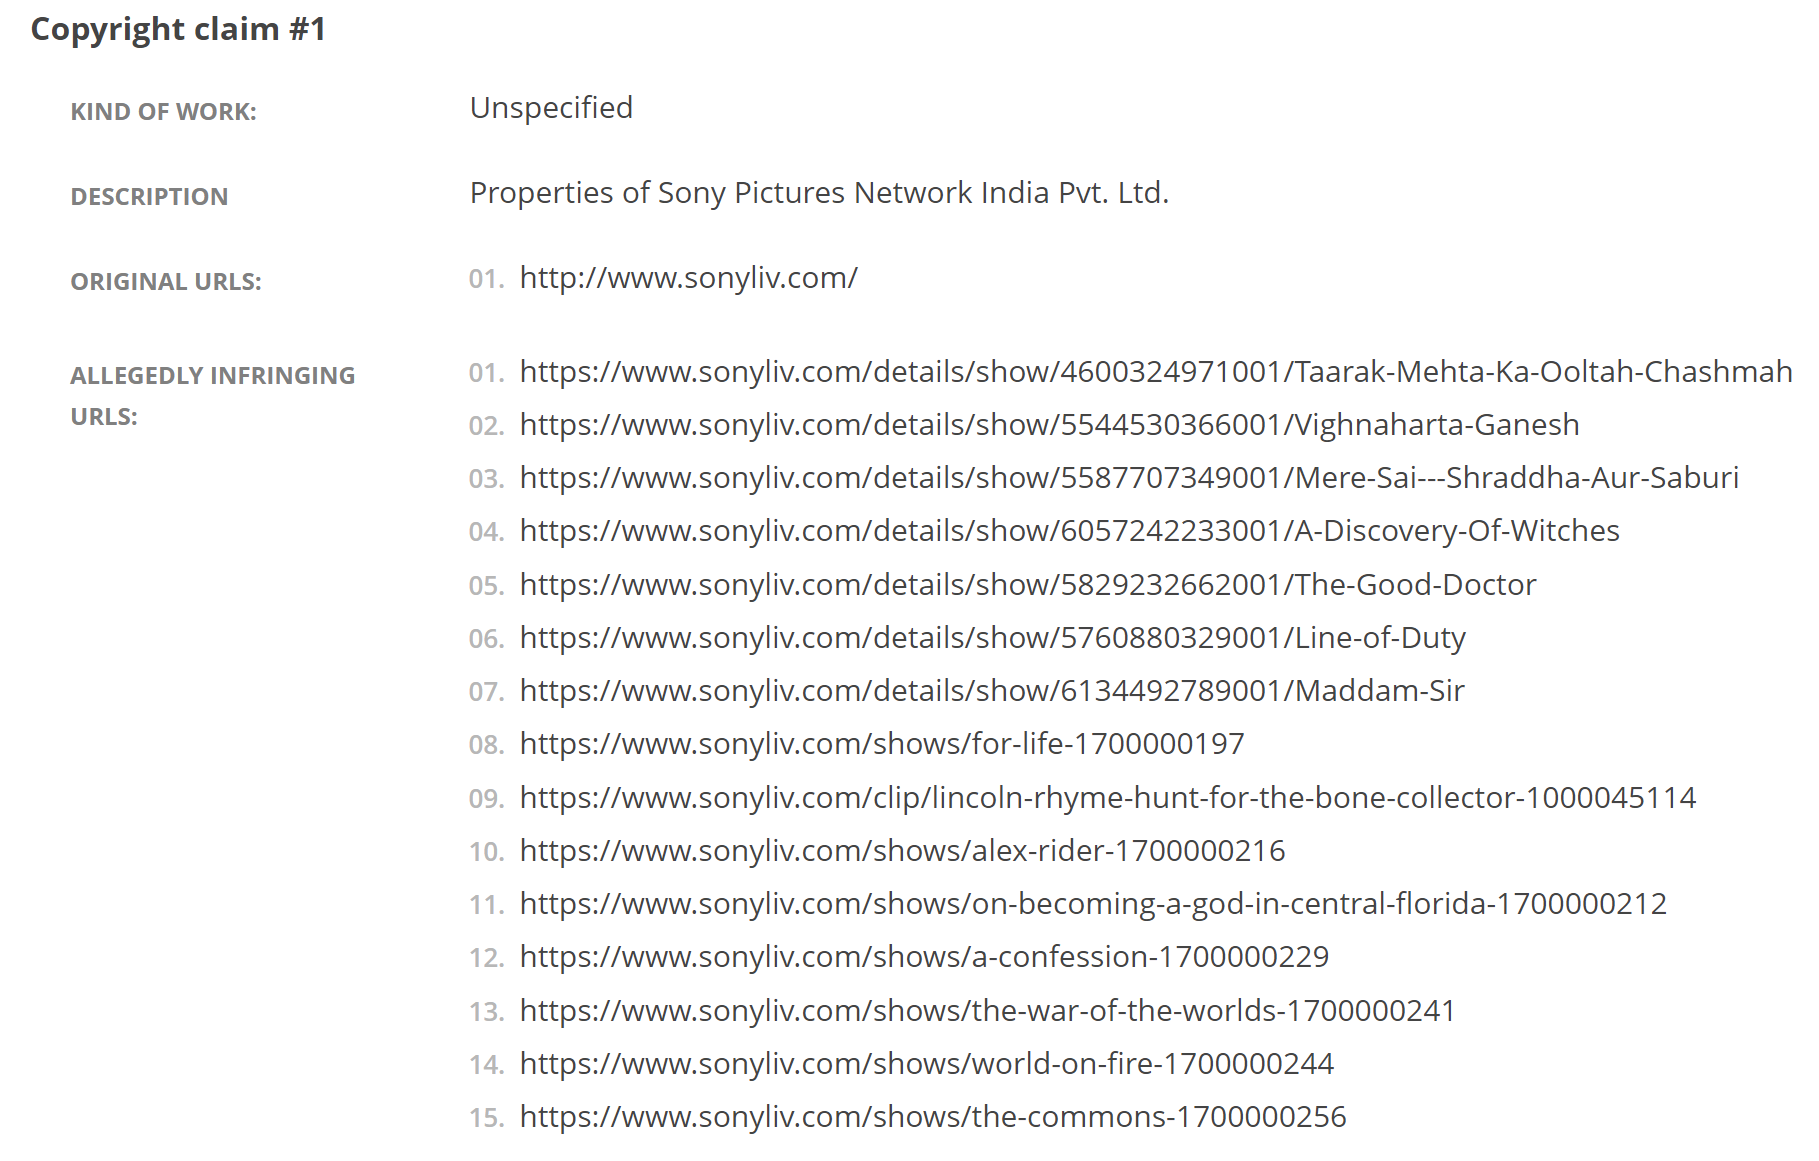1819x1161 pixels.
Task: Open the original sonyliv.com URL
Action: 688,278
